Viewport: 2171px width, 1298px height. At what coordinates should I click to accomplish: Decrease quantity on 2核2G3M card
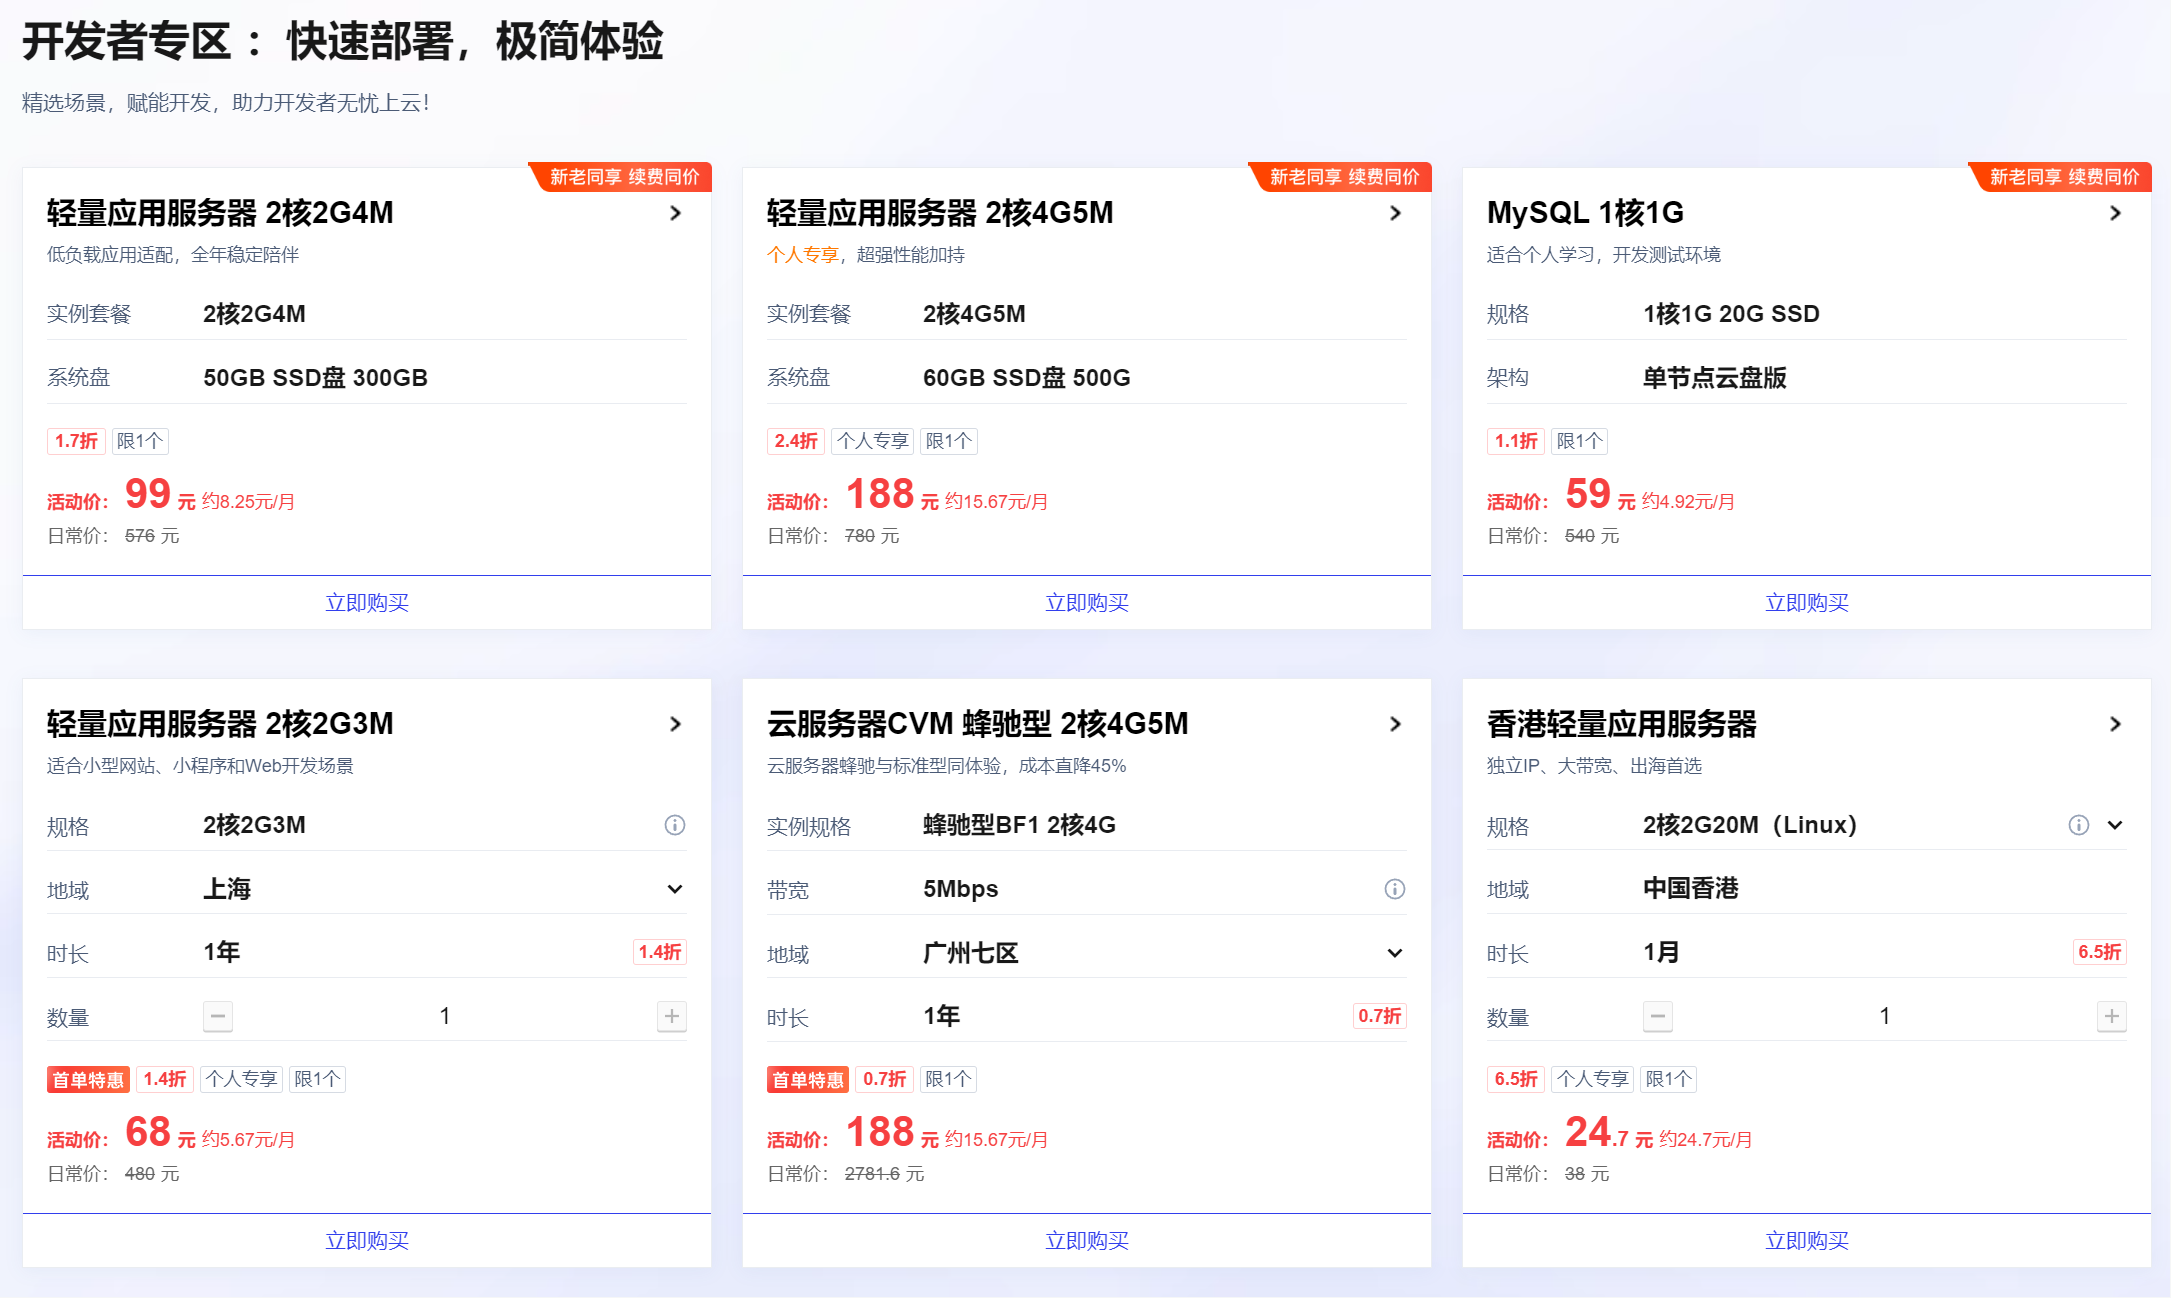tap(218, 1017)
